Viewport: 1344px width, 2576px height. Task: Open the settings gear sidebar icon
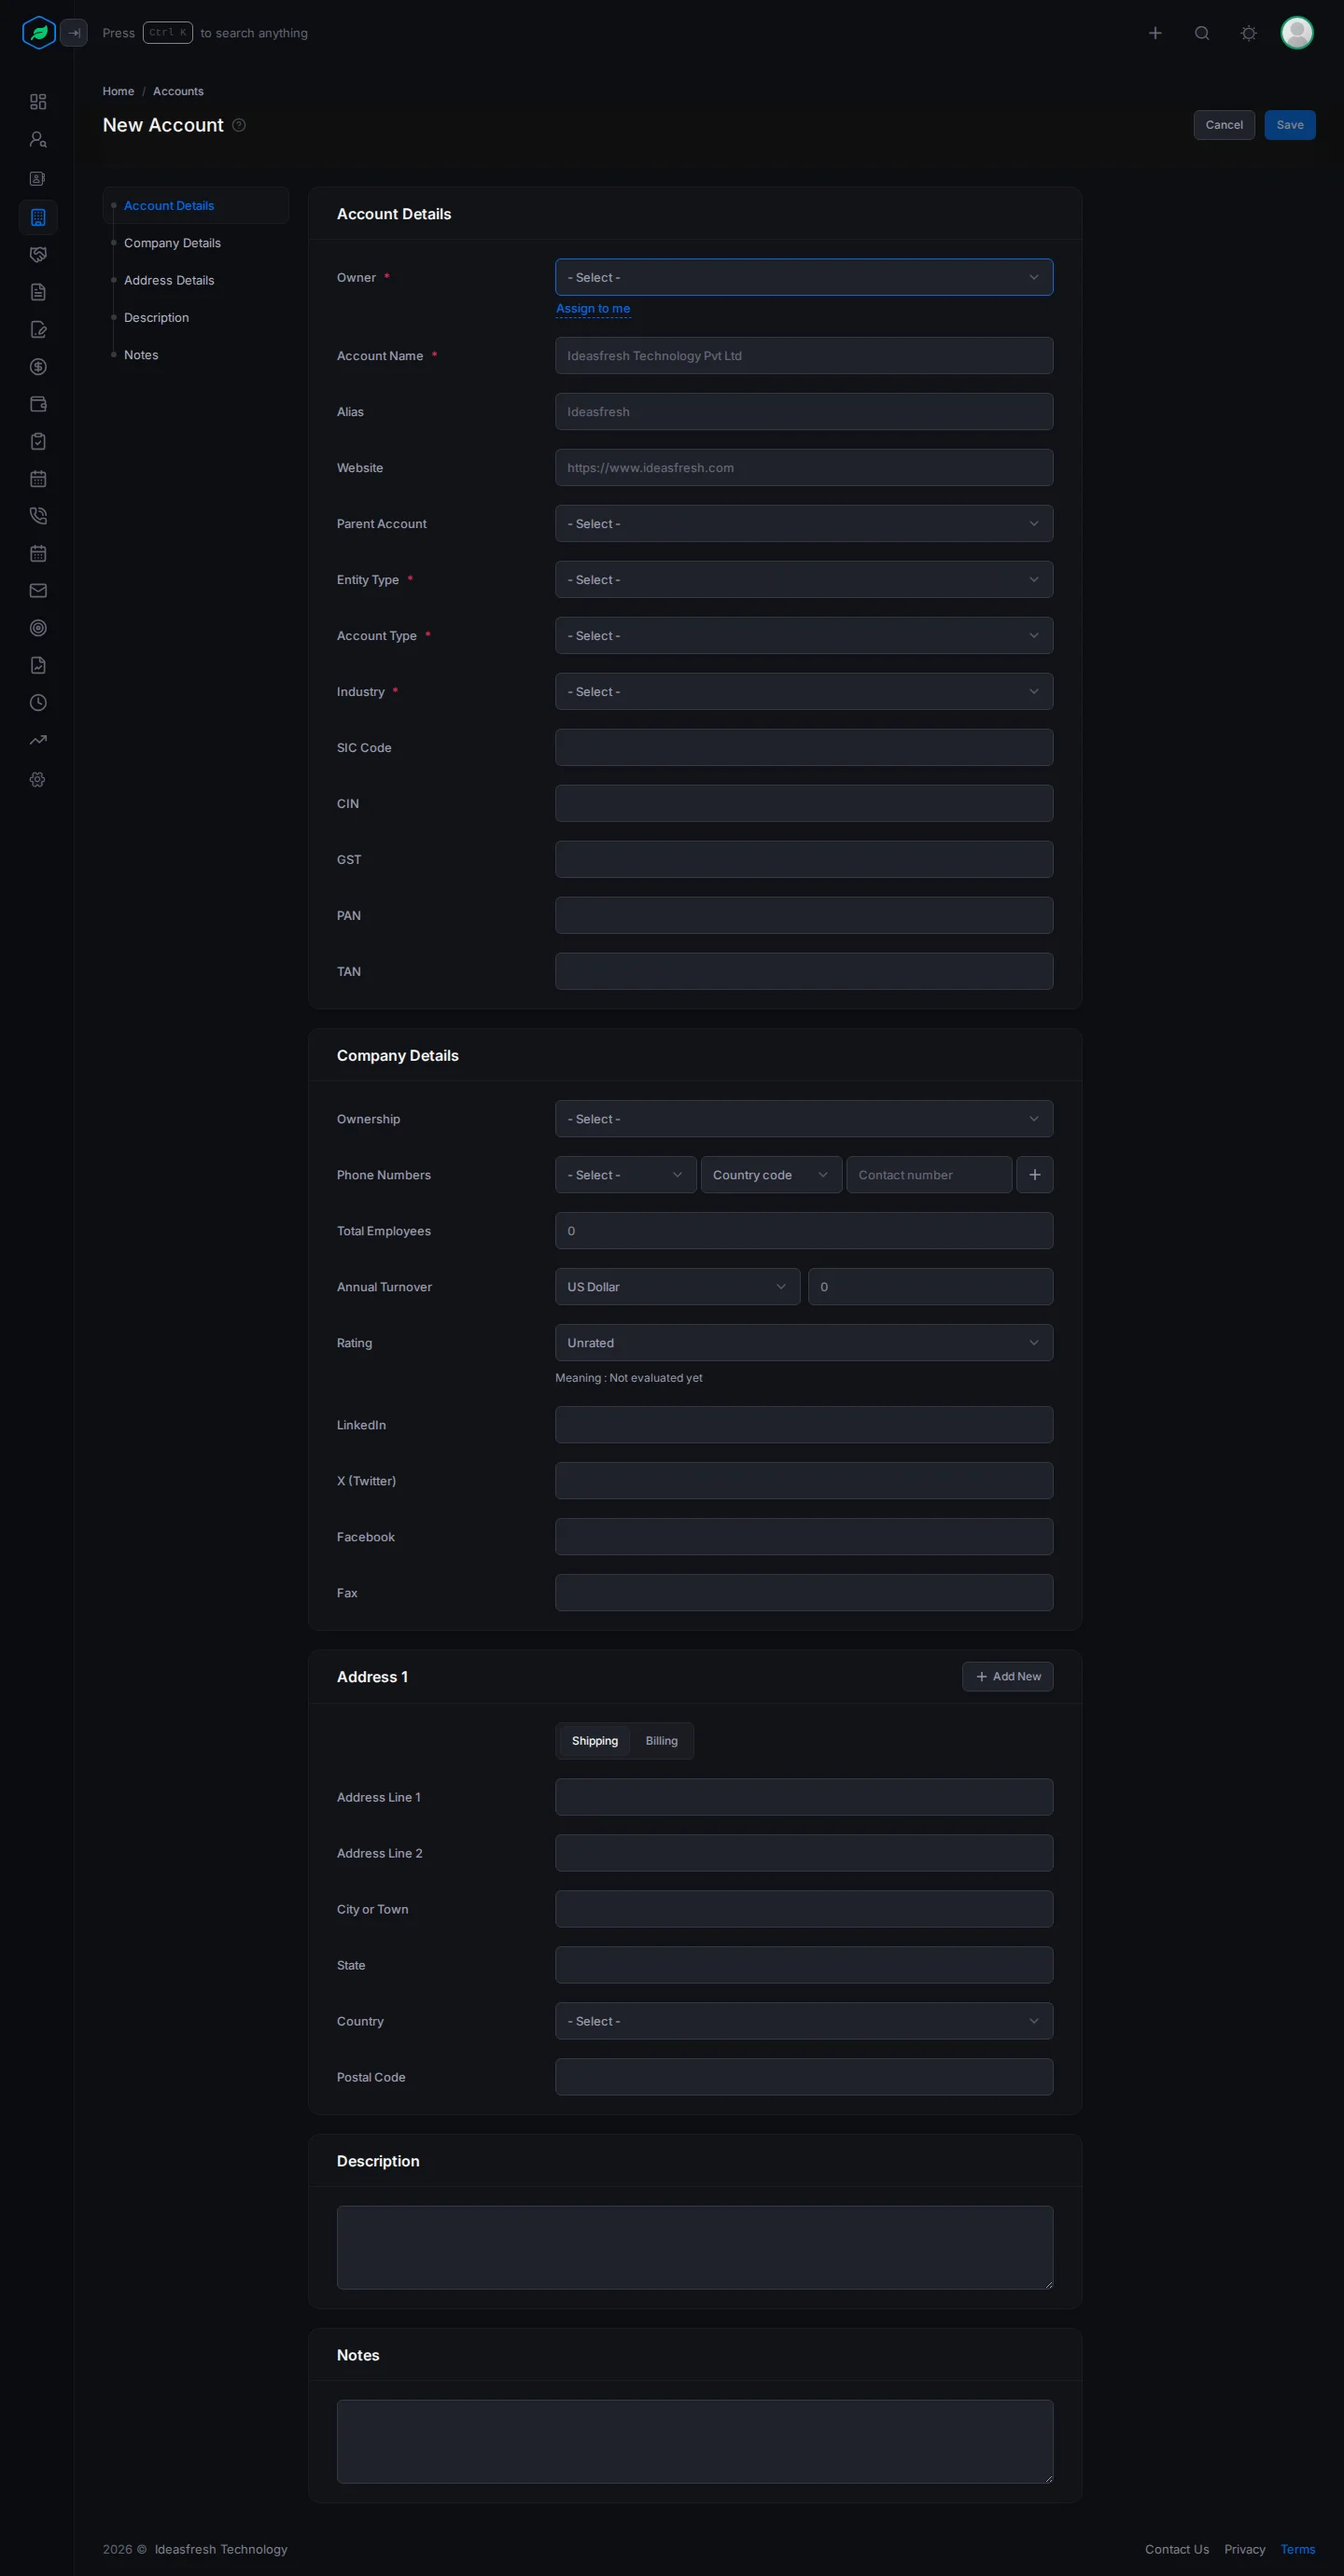38,779
